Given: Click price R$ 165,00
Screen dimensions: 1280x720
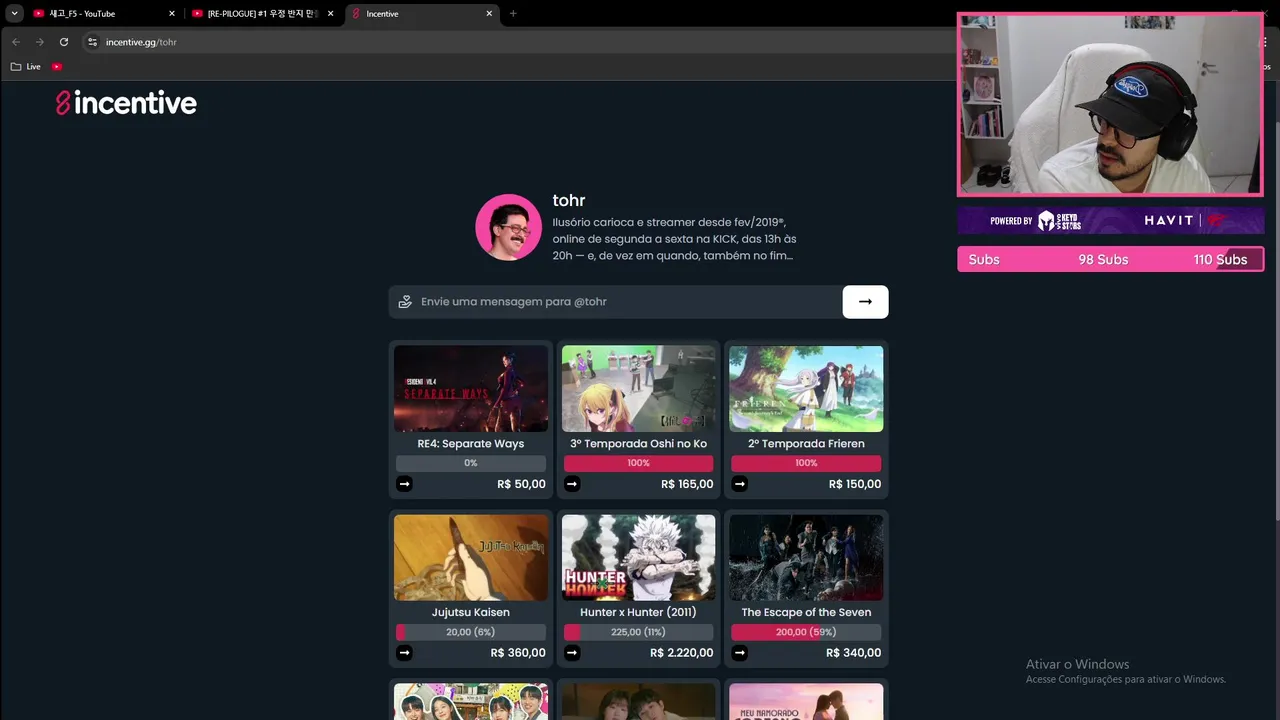Looking at the screenshot, I should (x=687, y=484).
